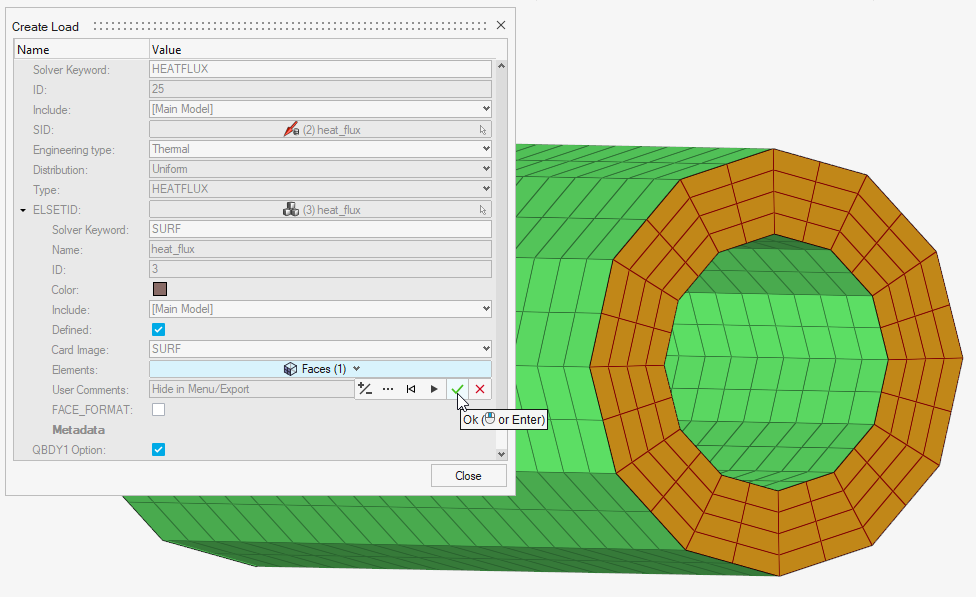Click the brown Color swatch
976x597 pixels.
click(159, 289)
